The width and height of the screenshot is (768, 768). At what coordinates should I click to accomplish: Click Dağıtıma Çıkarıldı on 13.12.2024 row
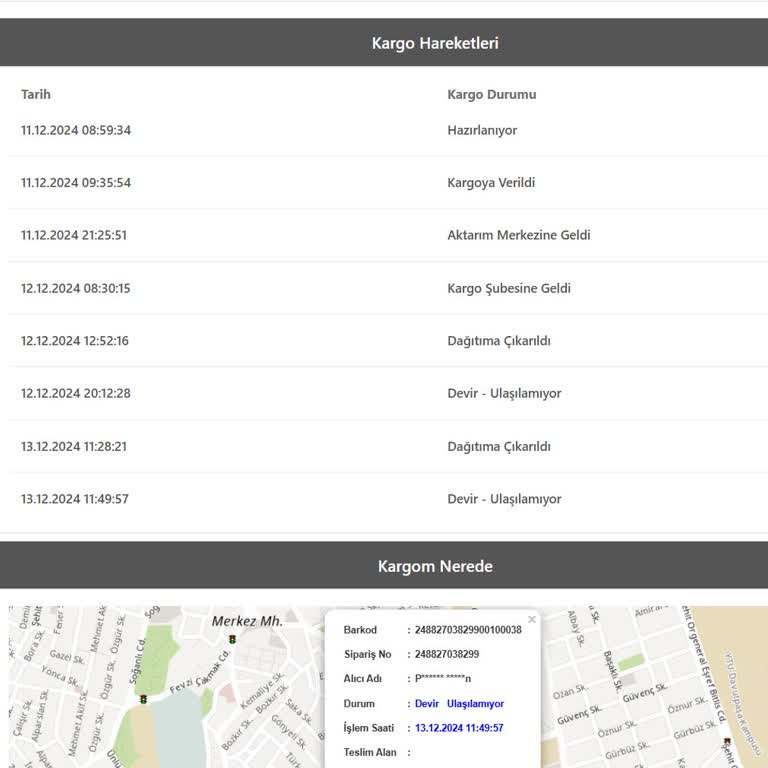pos(499,446)
